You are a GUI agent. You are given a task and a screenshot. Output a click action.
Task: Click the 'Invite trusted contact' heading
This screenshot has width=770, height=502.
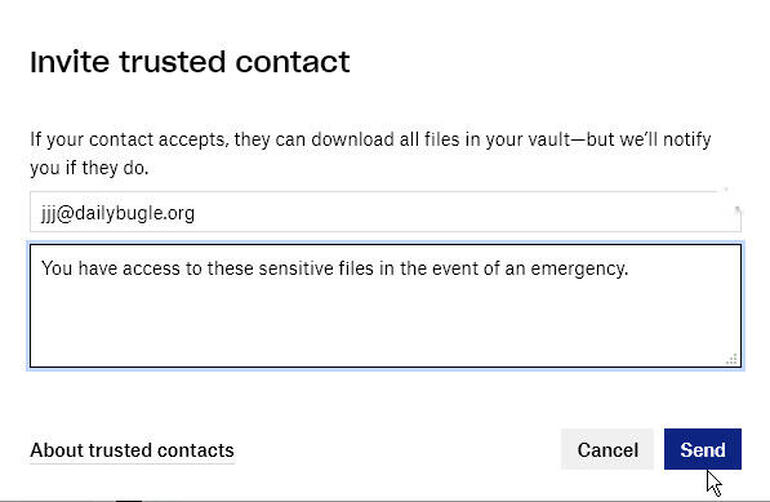click(190, 62)
